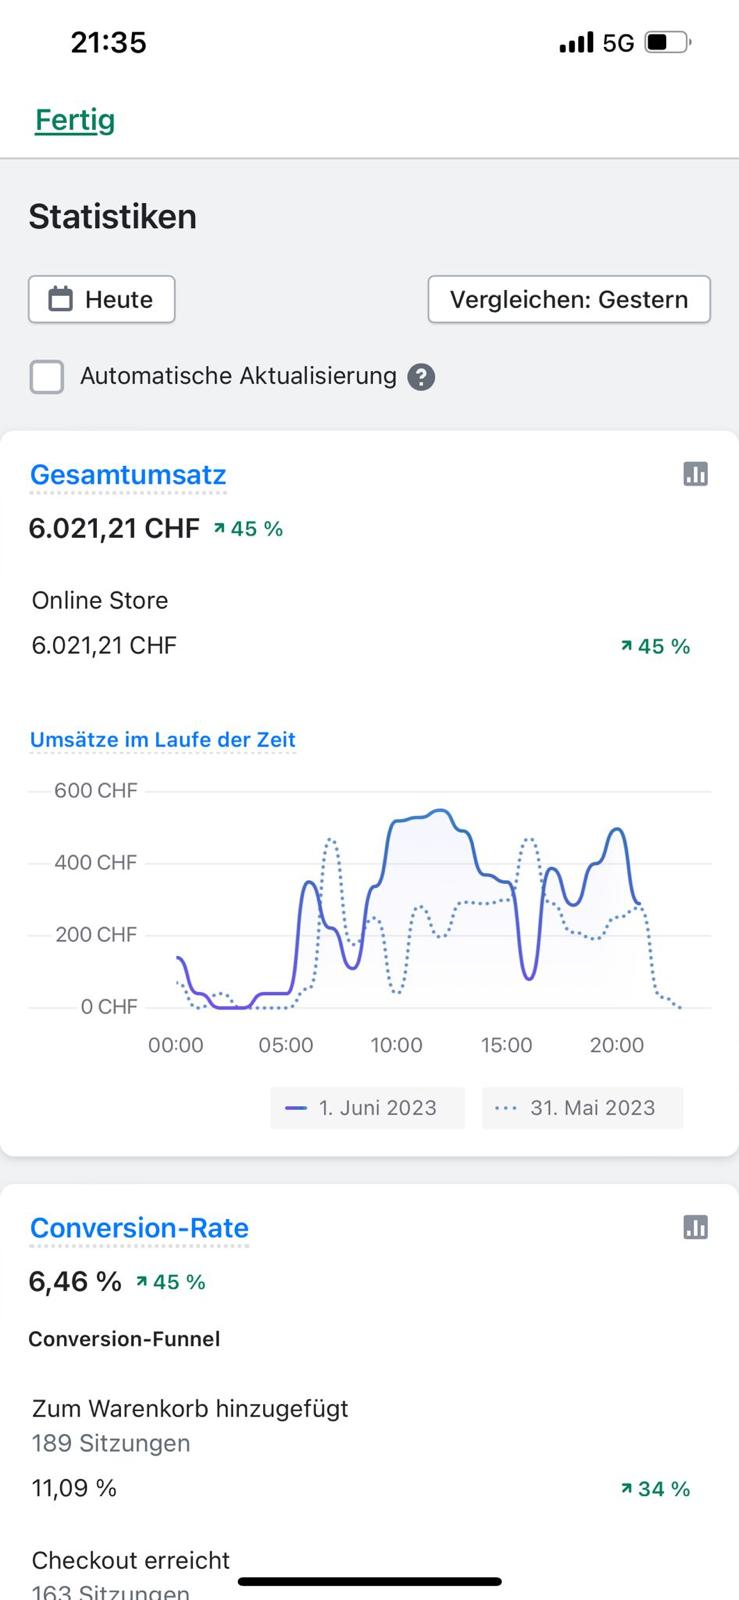Toggle 31. Mai 2023 legend series
This screenshot has height=1600, width=739.
tap(582, 1108)
